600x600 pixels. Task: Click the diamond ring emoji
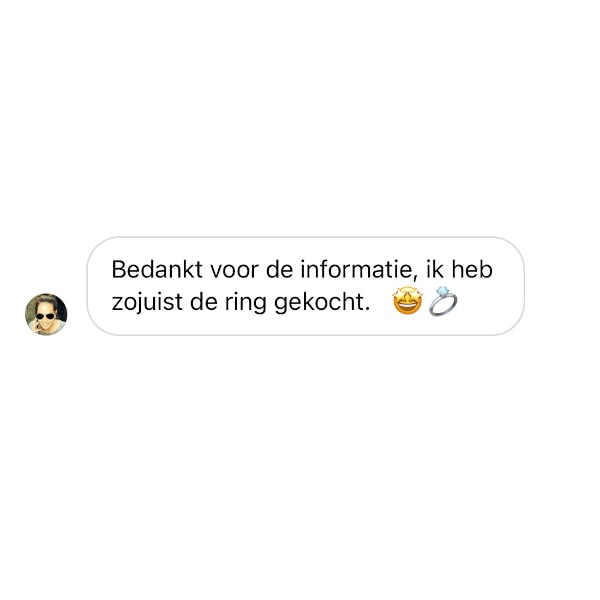(x=443, y=301)
